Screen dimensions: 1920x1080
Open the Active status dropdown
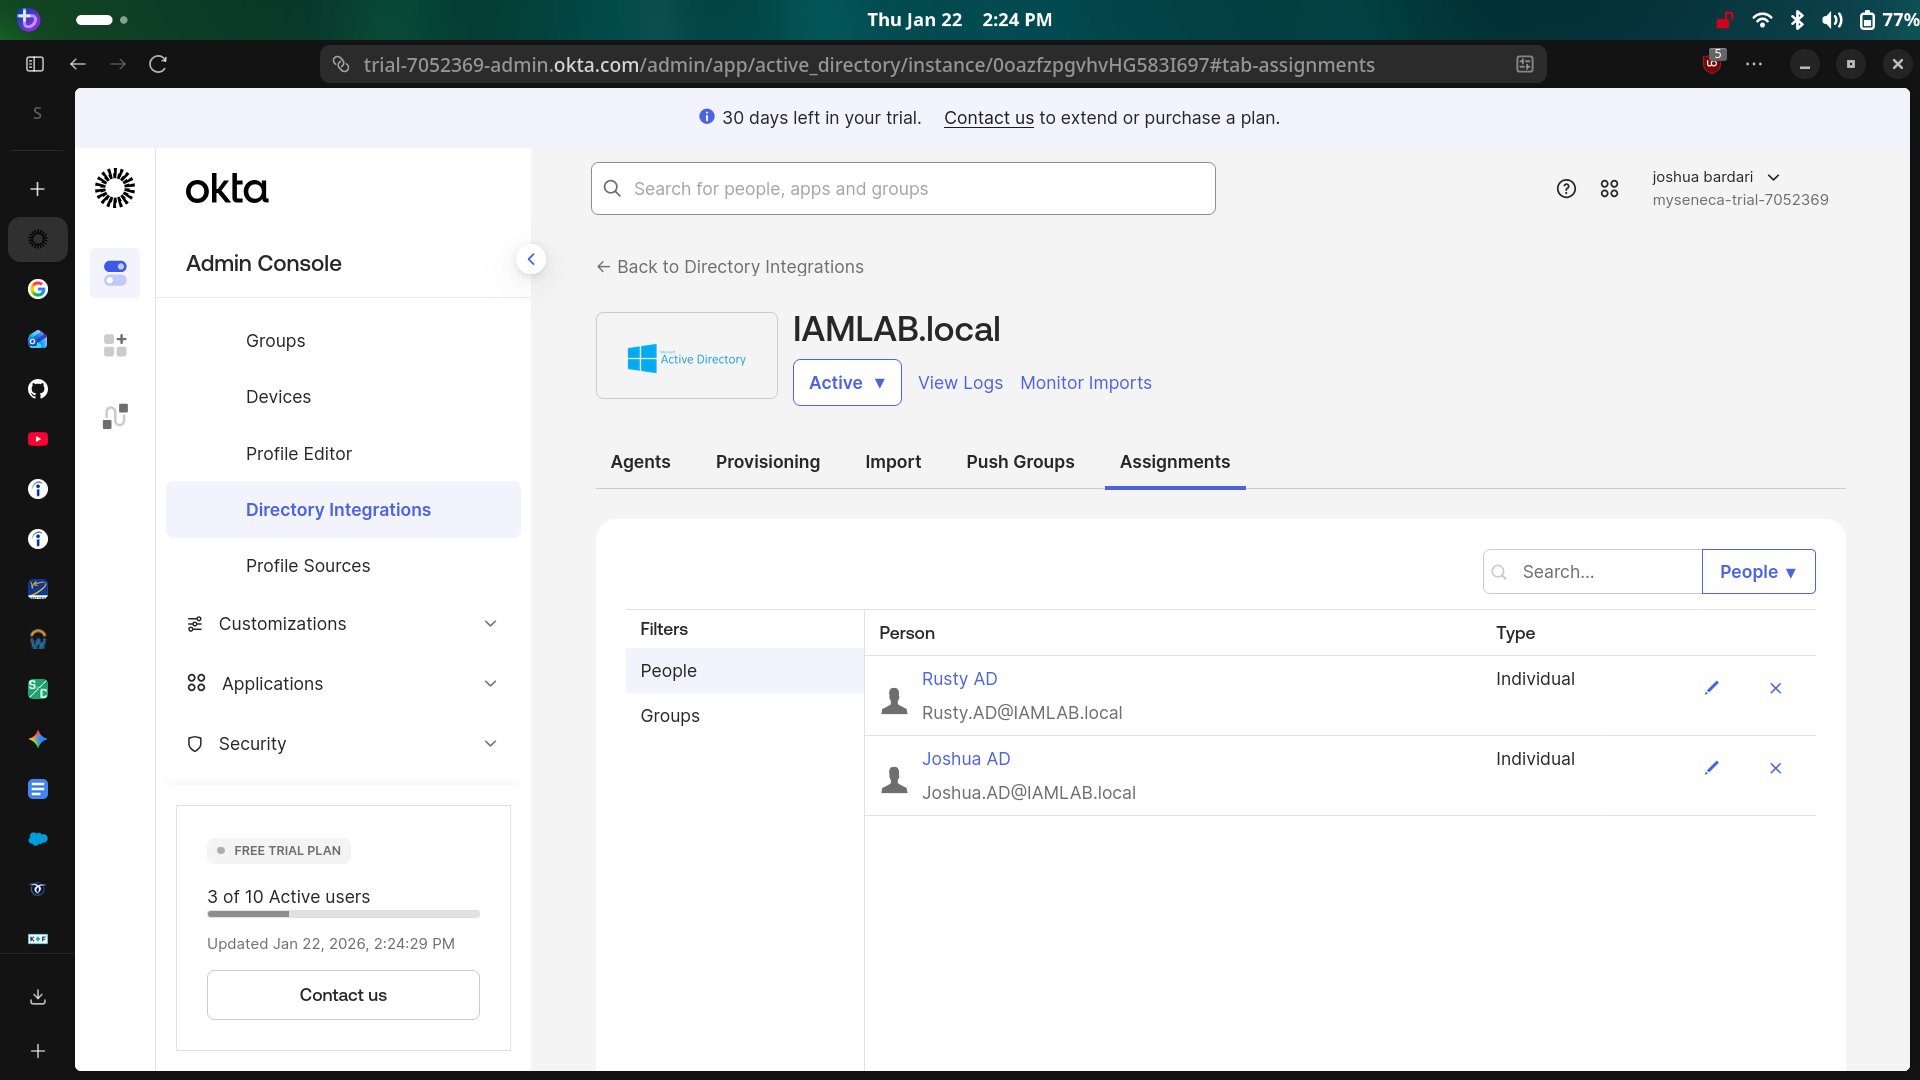846,382
